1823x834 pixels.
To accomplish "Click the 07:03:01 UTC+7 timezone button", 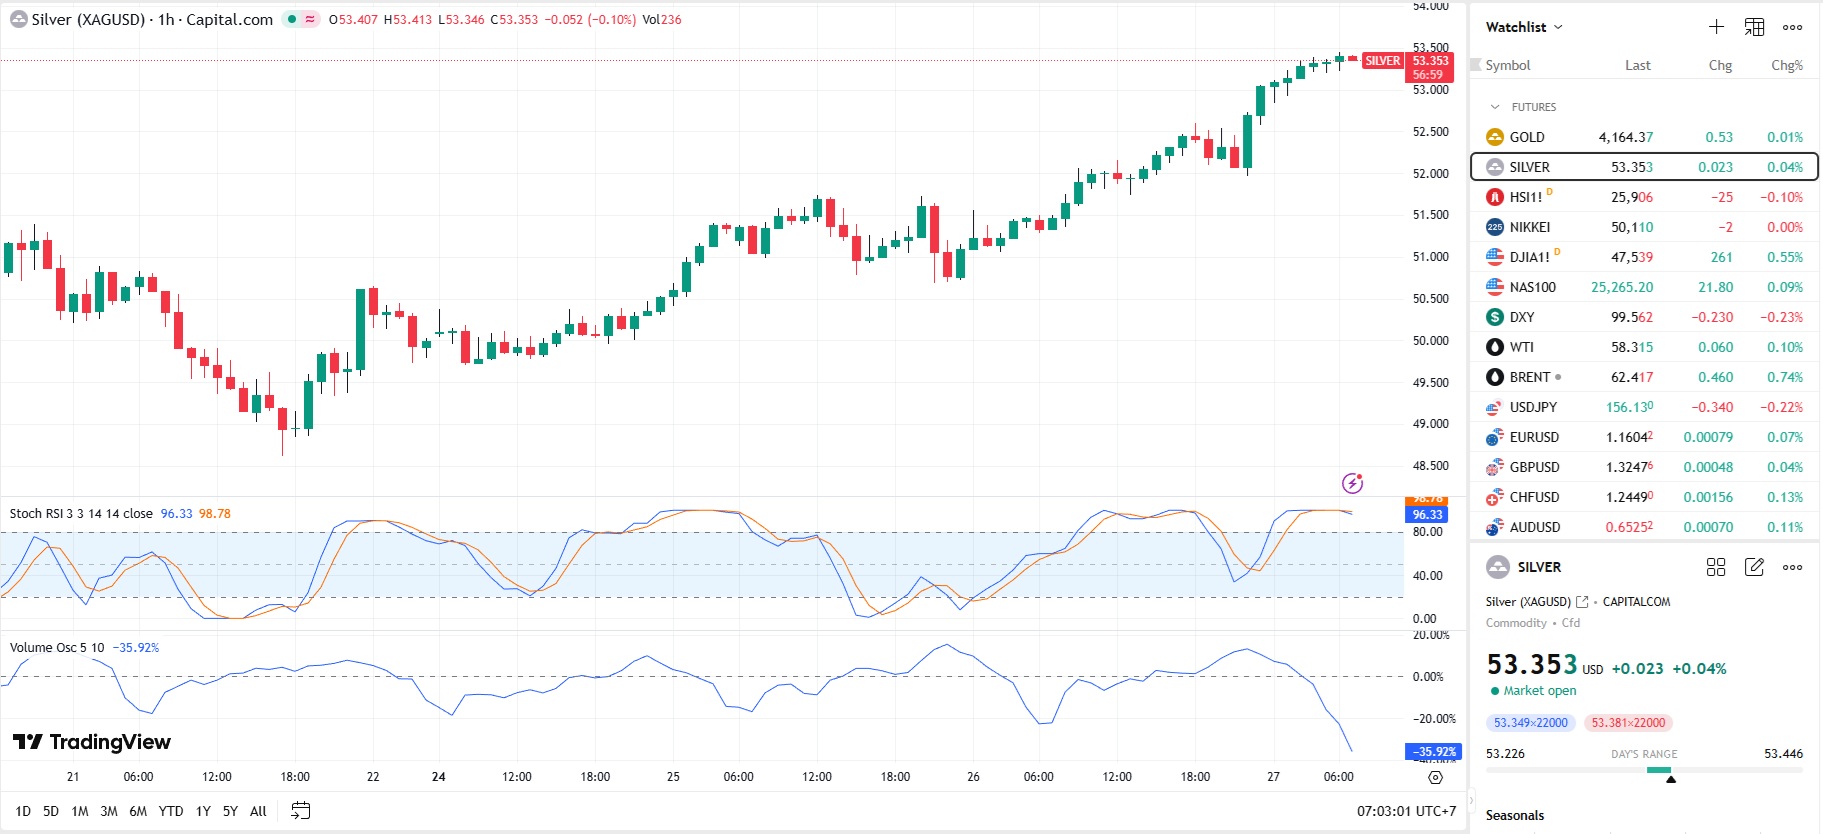I will click(1406, 811).
